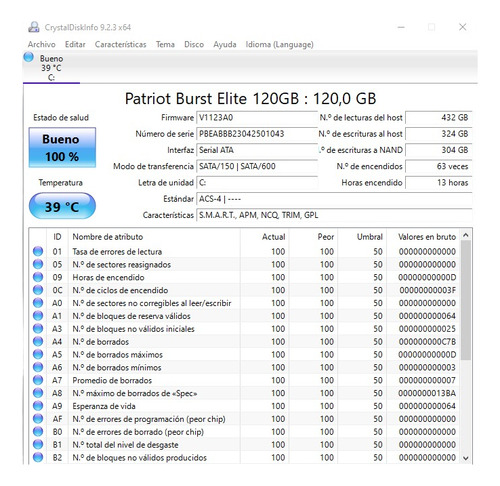Open the Idioma (Language) menu
This screenshot has width=500, height=486.
[279, 44]
